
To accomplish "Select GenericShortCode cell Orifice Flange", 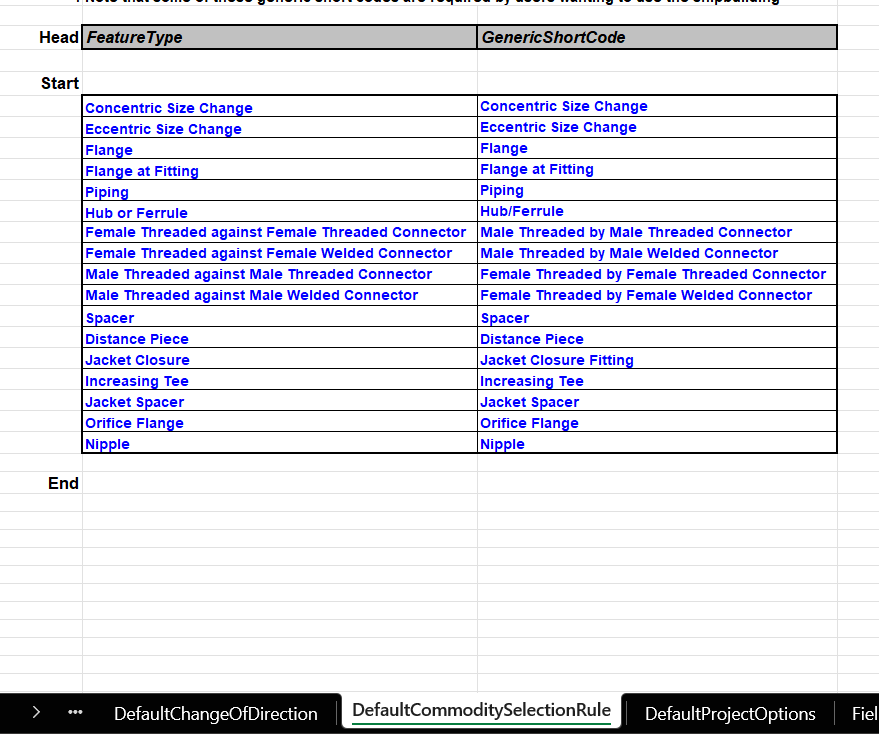I will tap(657, 422).
